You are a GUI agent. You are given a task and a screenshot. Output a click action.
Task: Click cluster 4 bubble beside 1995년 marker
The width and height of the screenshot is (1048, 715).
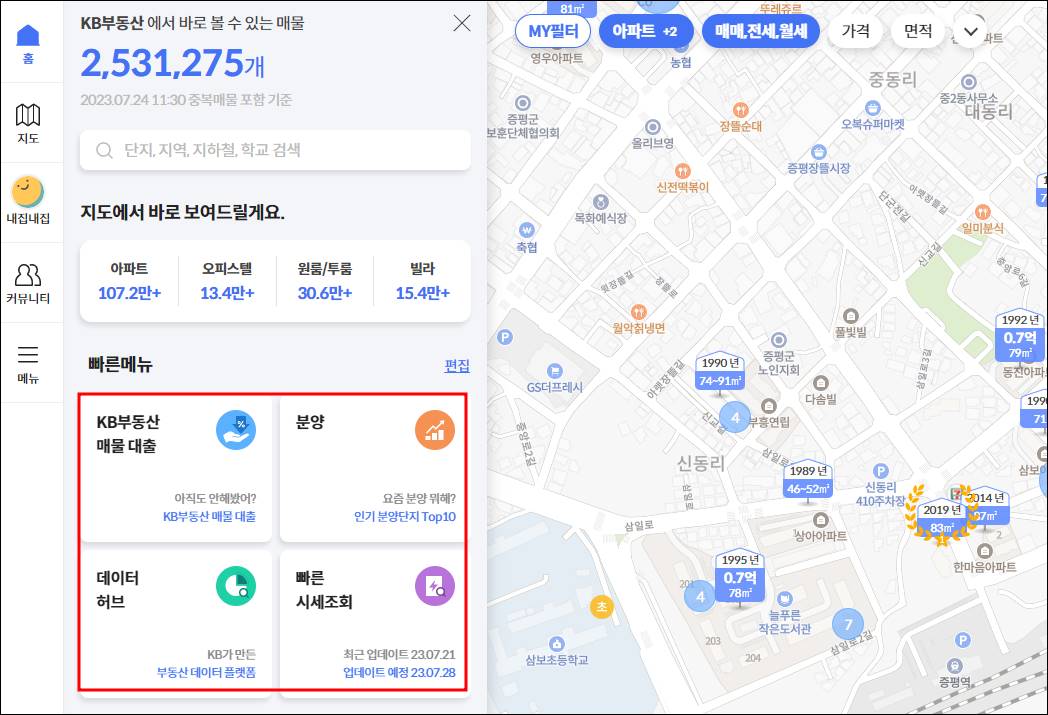pyautogui.click(x=700, y=596)
